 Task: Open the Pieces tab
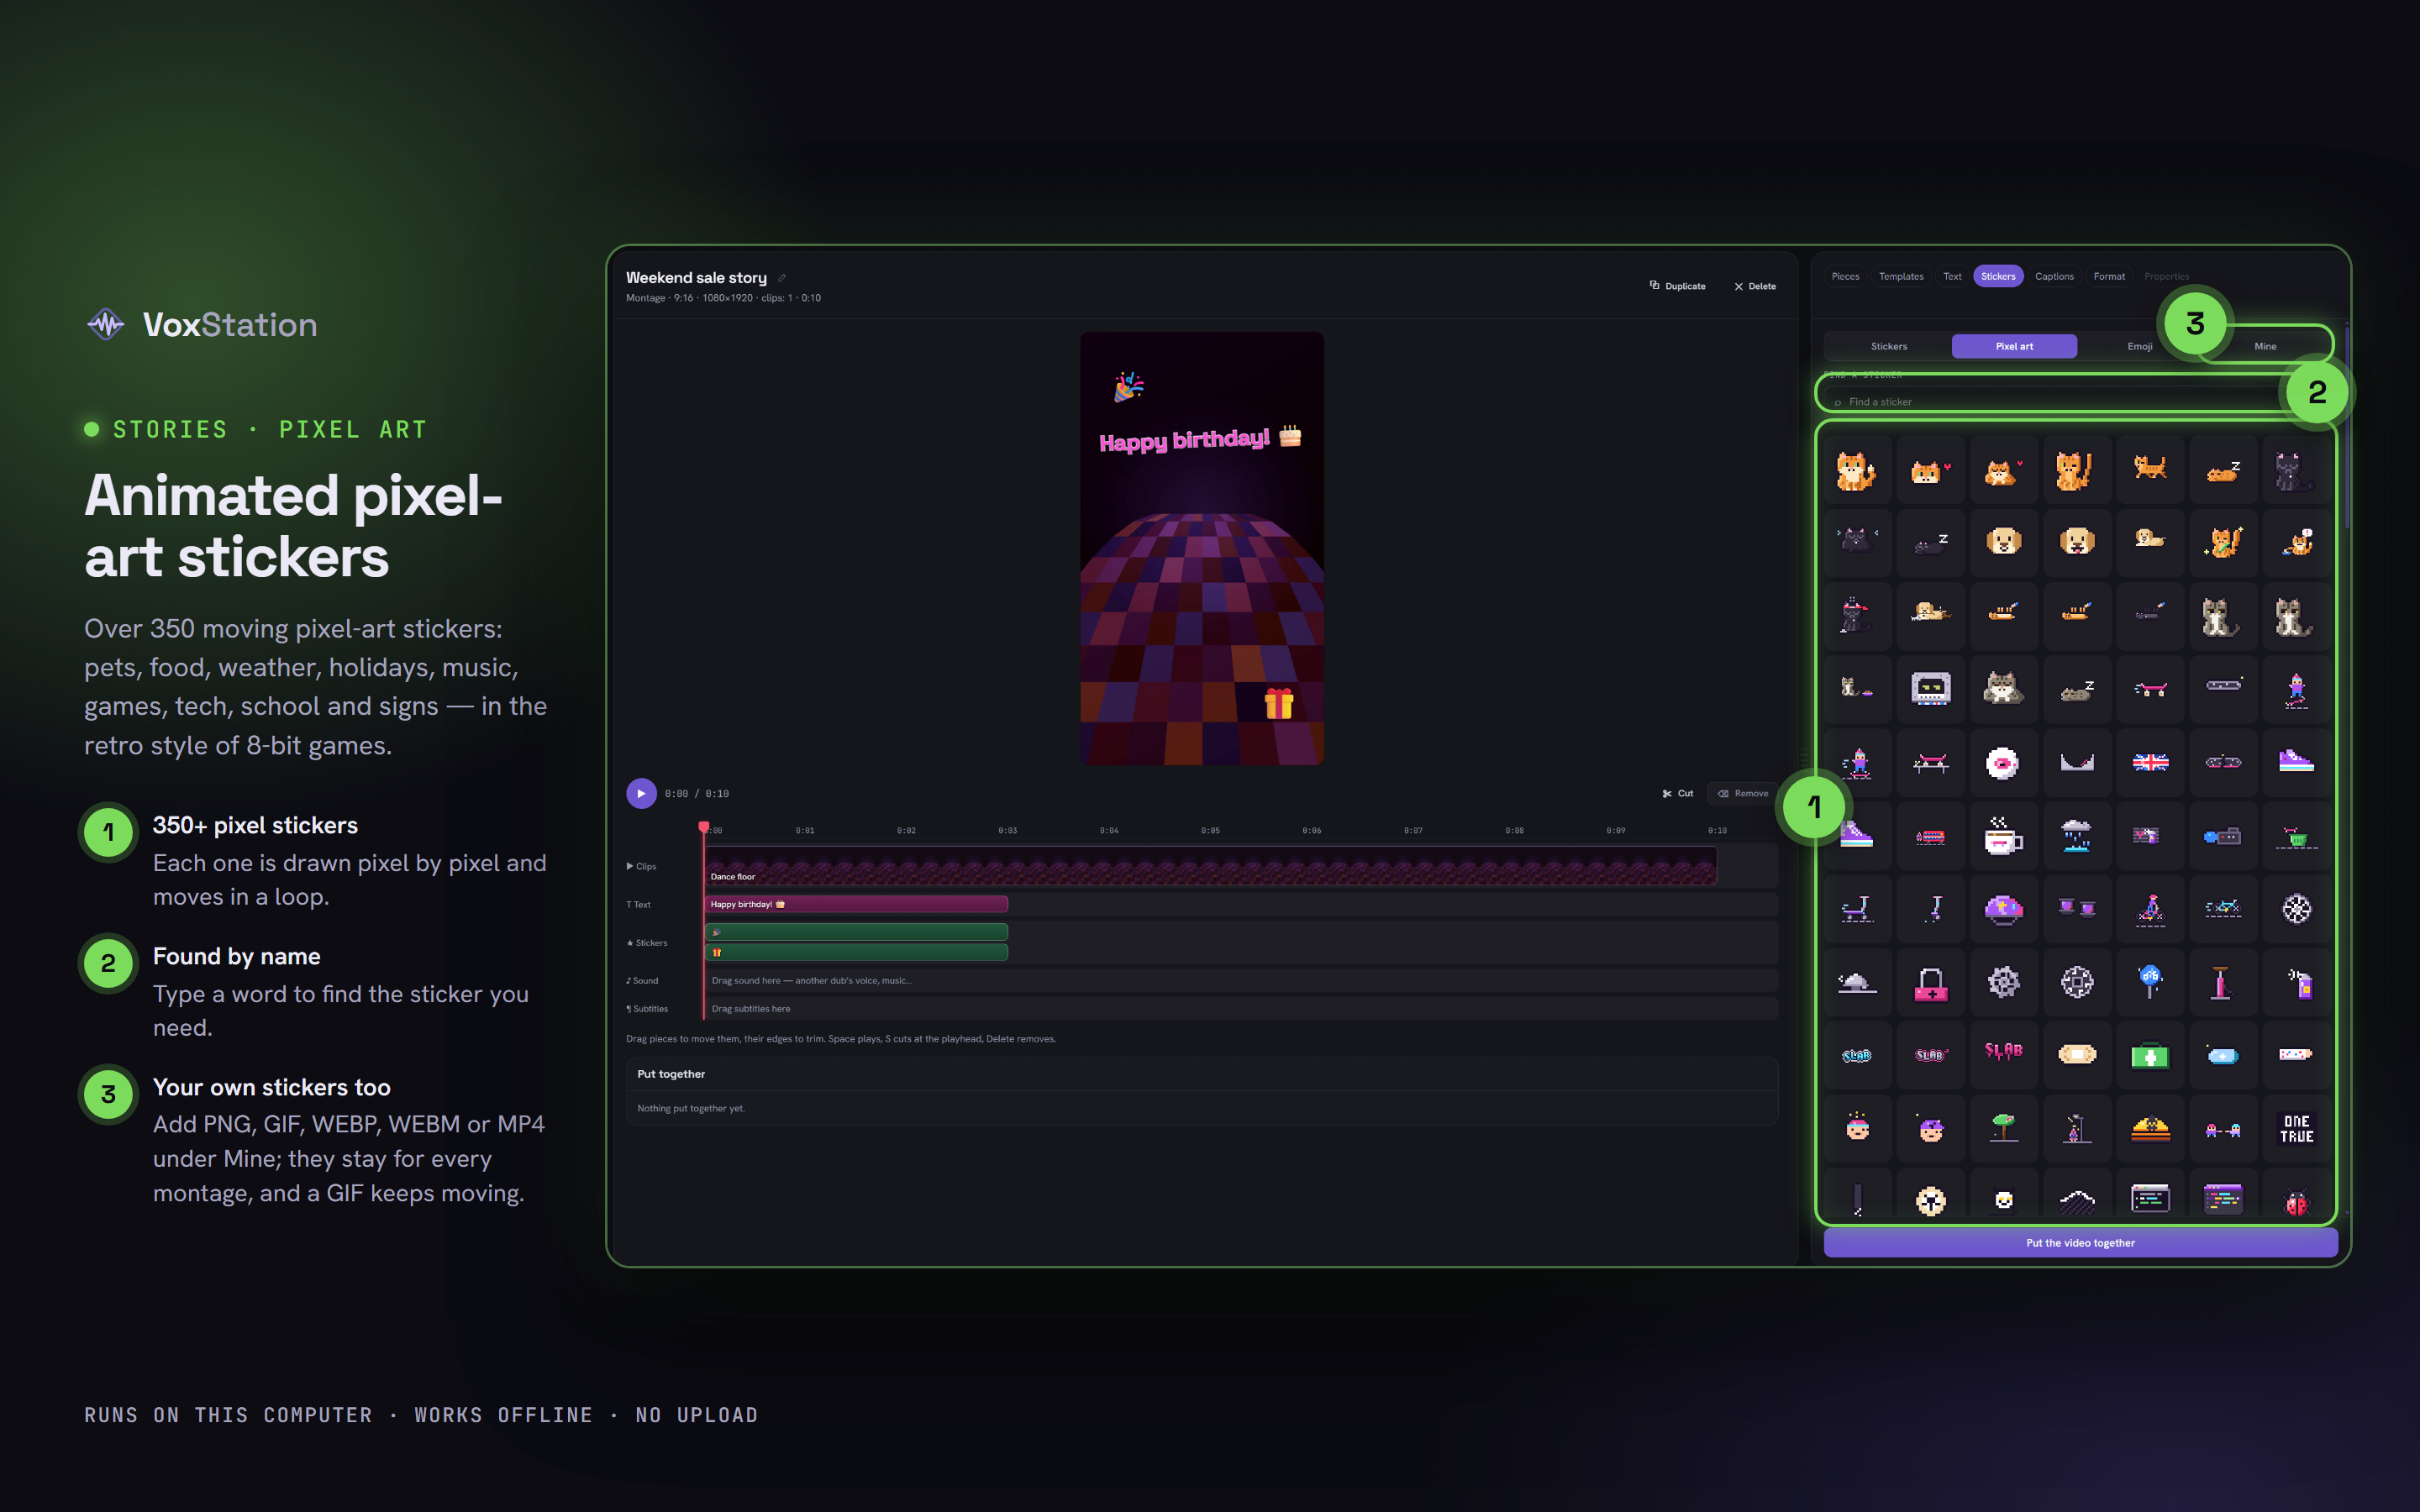[x=1845, y=276]
